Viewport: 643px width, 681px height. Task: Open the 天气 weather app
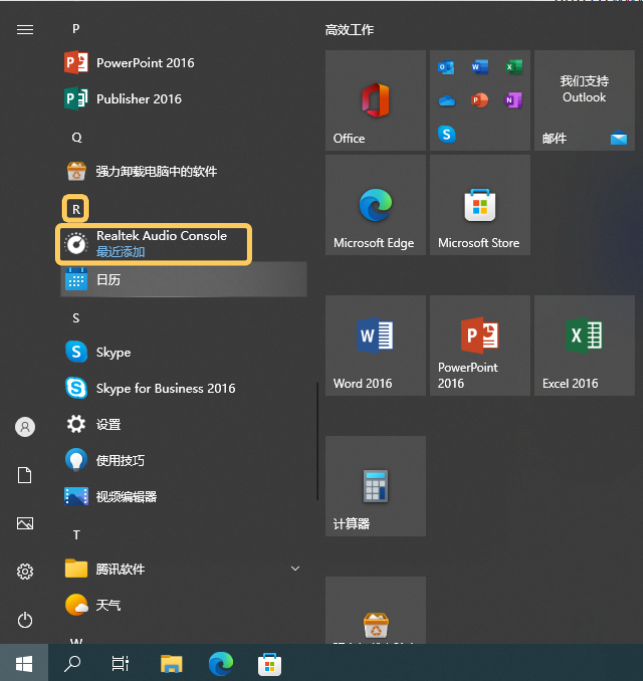pyautogui.click(x=183, y=605)
